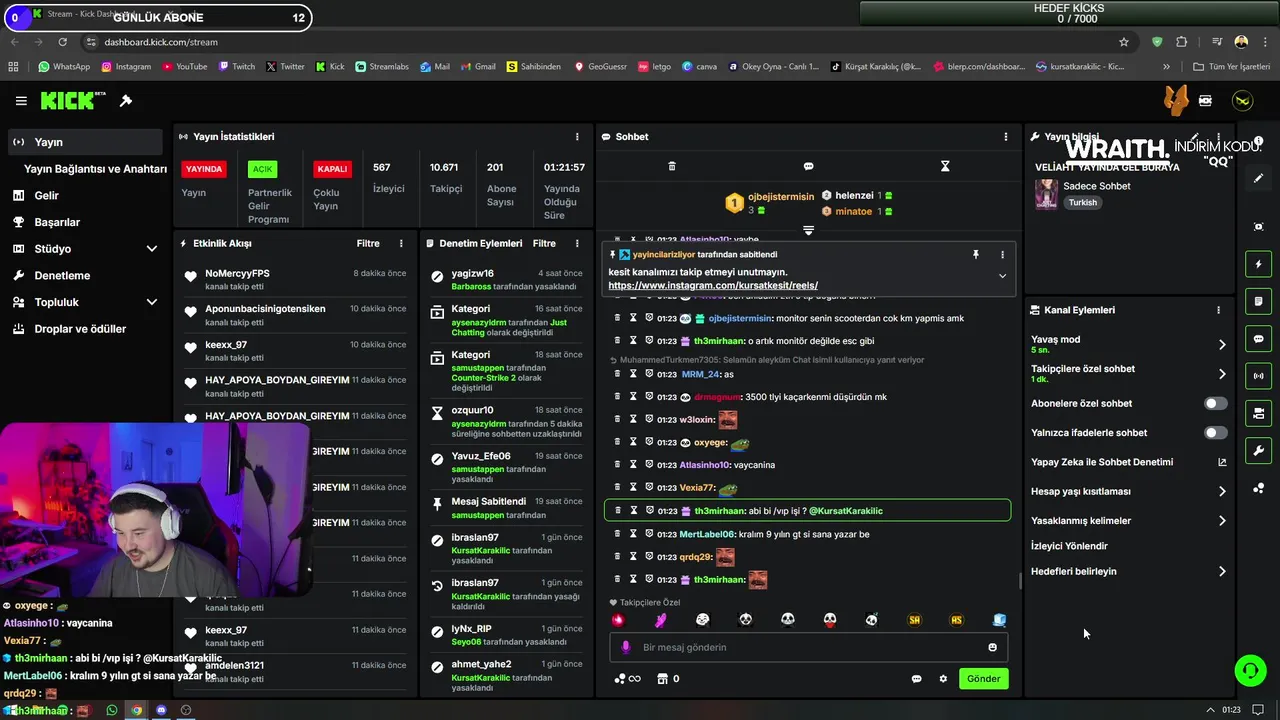Open Takipçilere özel sohbet settings arrow
1280x720 pixels.
(x=1222, y=374)
